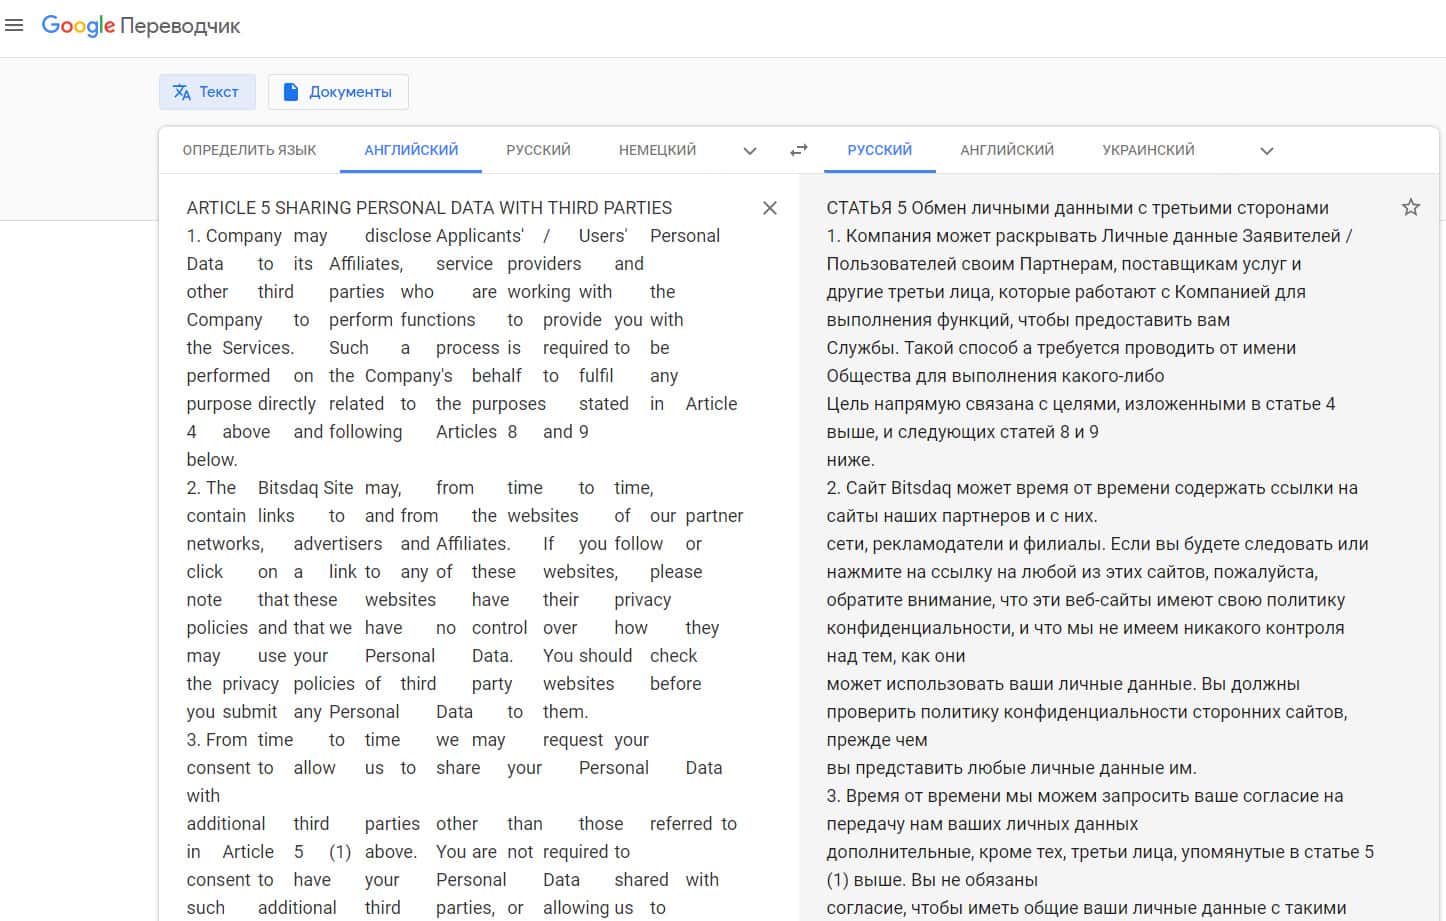Clear the source text with X

[769, 208]
